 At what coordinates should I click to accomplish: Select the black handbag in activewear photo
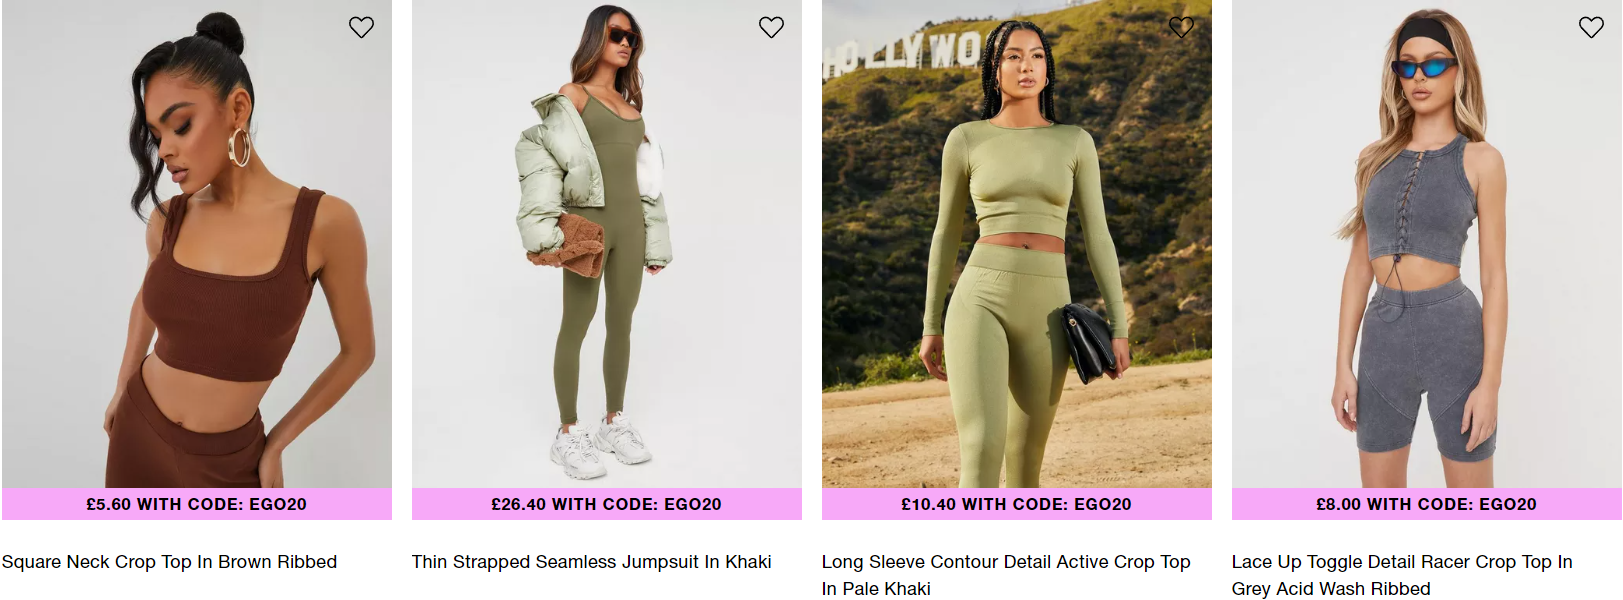[1087, 343]
